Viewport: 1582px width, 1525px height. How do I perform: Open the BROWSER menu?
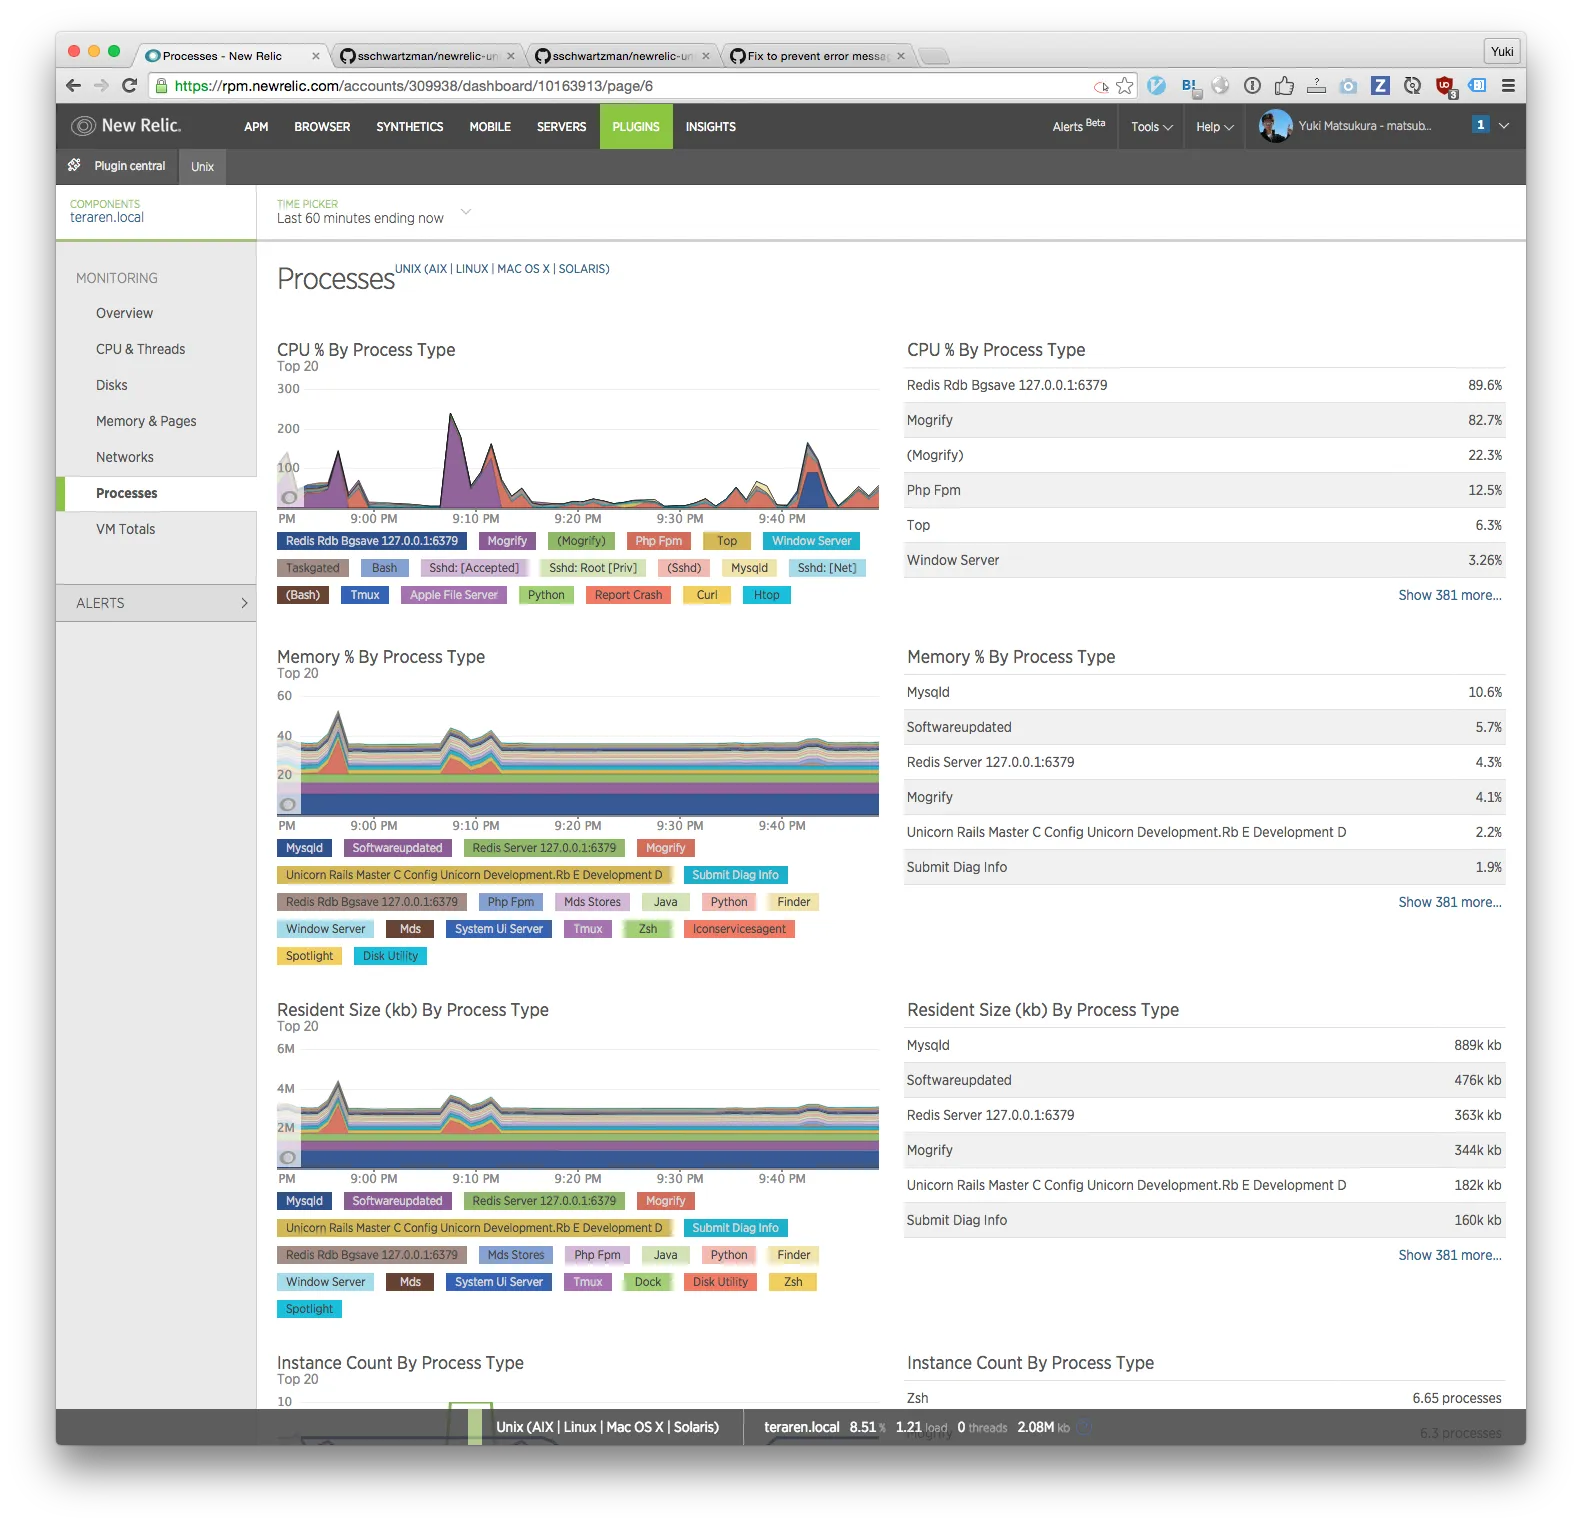322,127
